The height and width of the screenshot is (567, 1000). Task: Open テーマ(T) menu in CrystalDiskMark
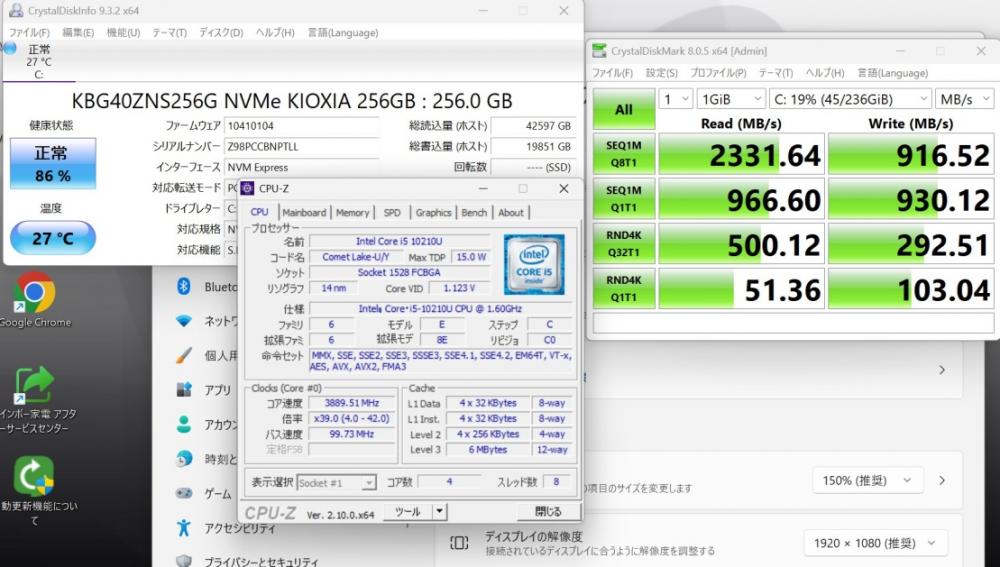tap(776, 73)
